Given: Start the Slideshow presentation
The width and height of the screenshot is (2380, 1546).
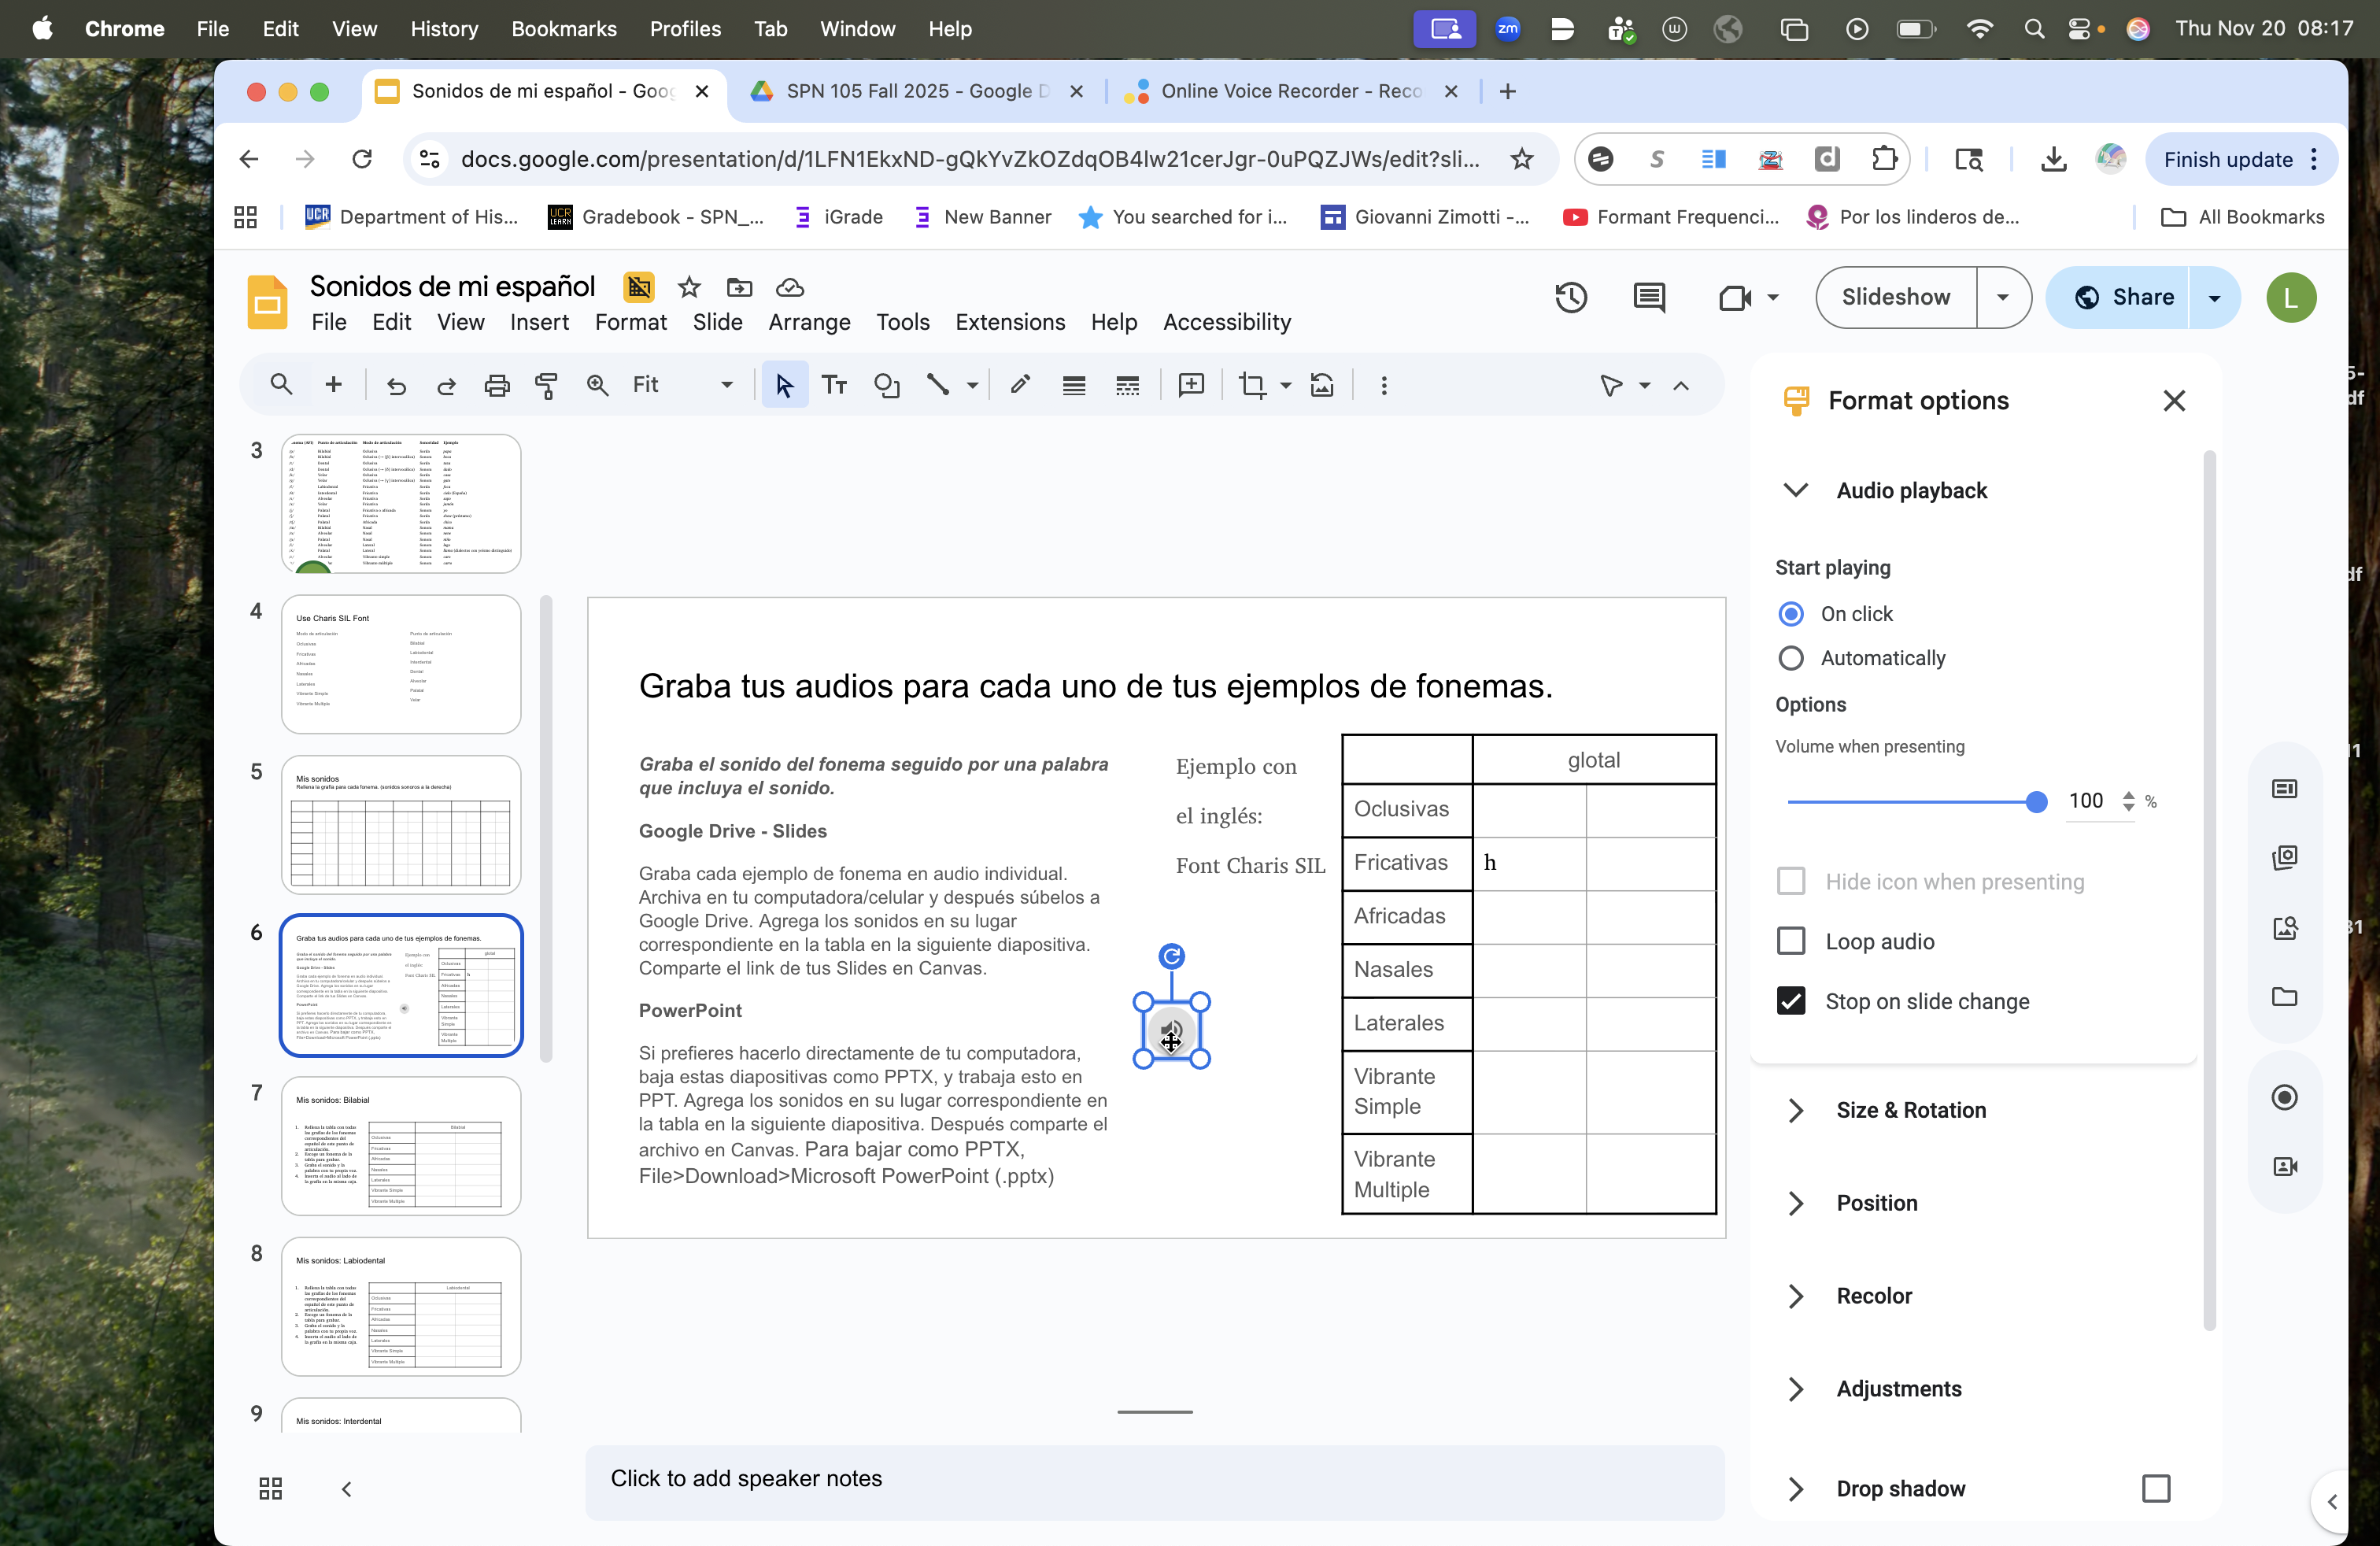Looking at the screenshot, I should (1896, 297).
